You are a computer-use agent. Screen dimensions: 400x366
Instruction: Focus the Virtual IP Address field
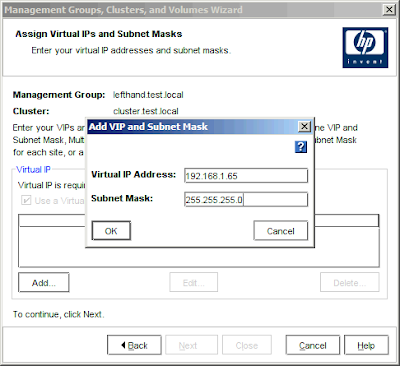246,176
